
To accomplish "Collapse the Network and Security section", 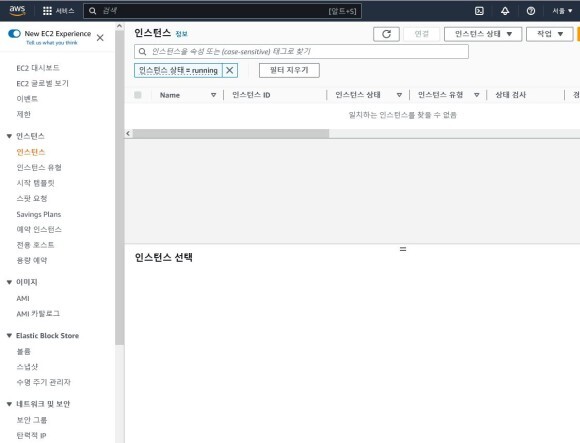I will [x=9, y=404].
